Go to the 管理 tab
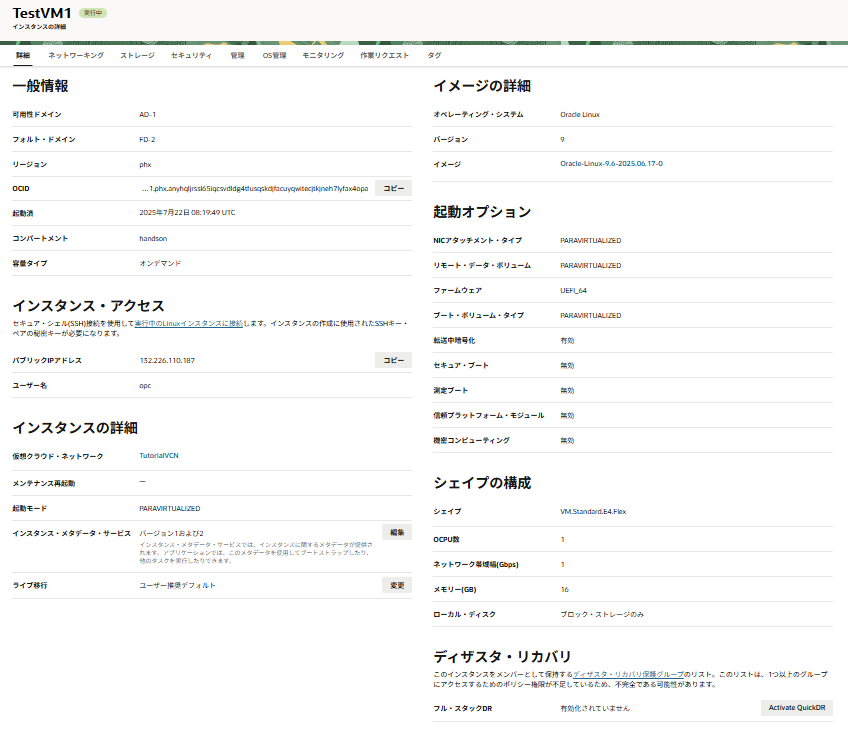 tap(237, 56)
